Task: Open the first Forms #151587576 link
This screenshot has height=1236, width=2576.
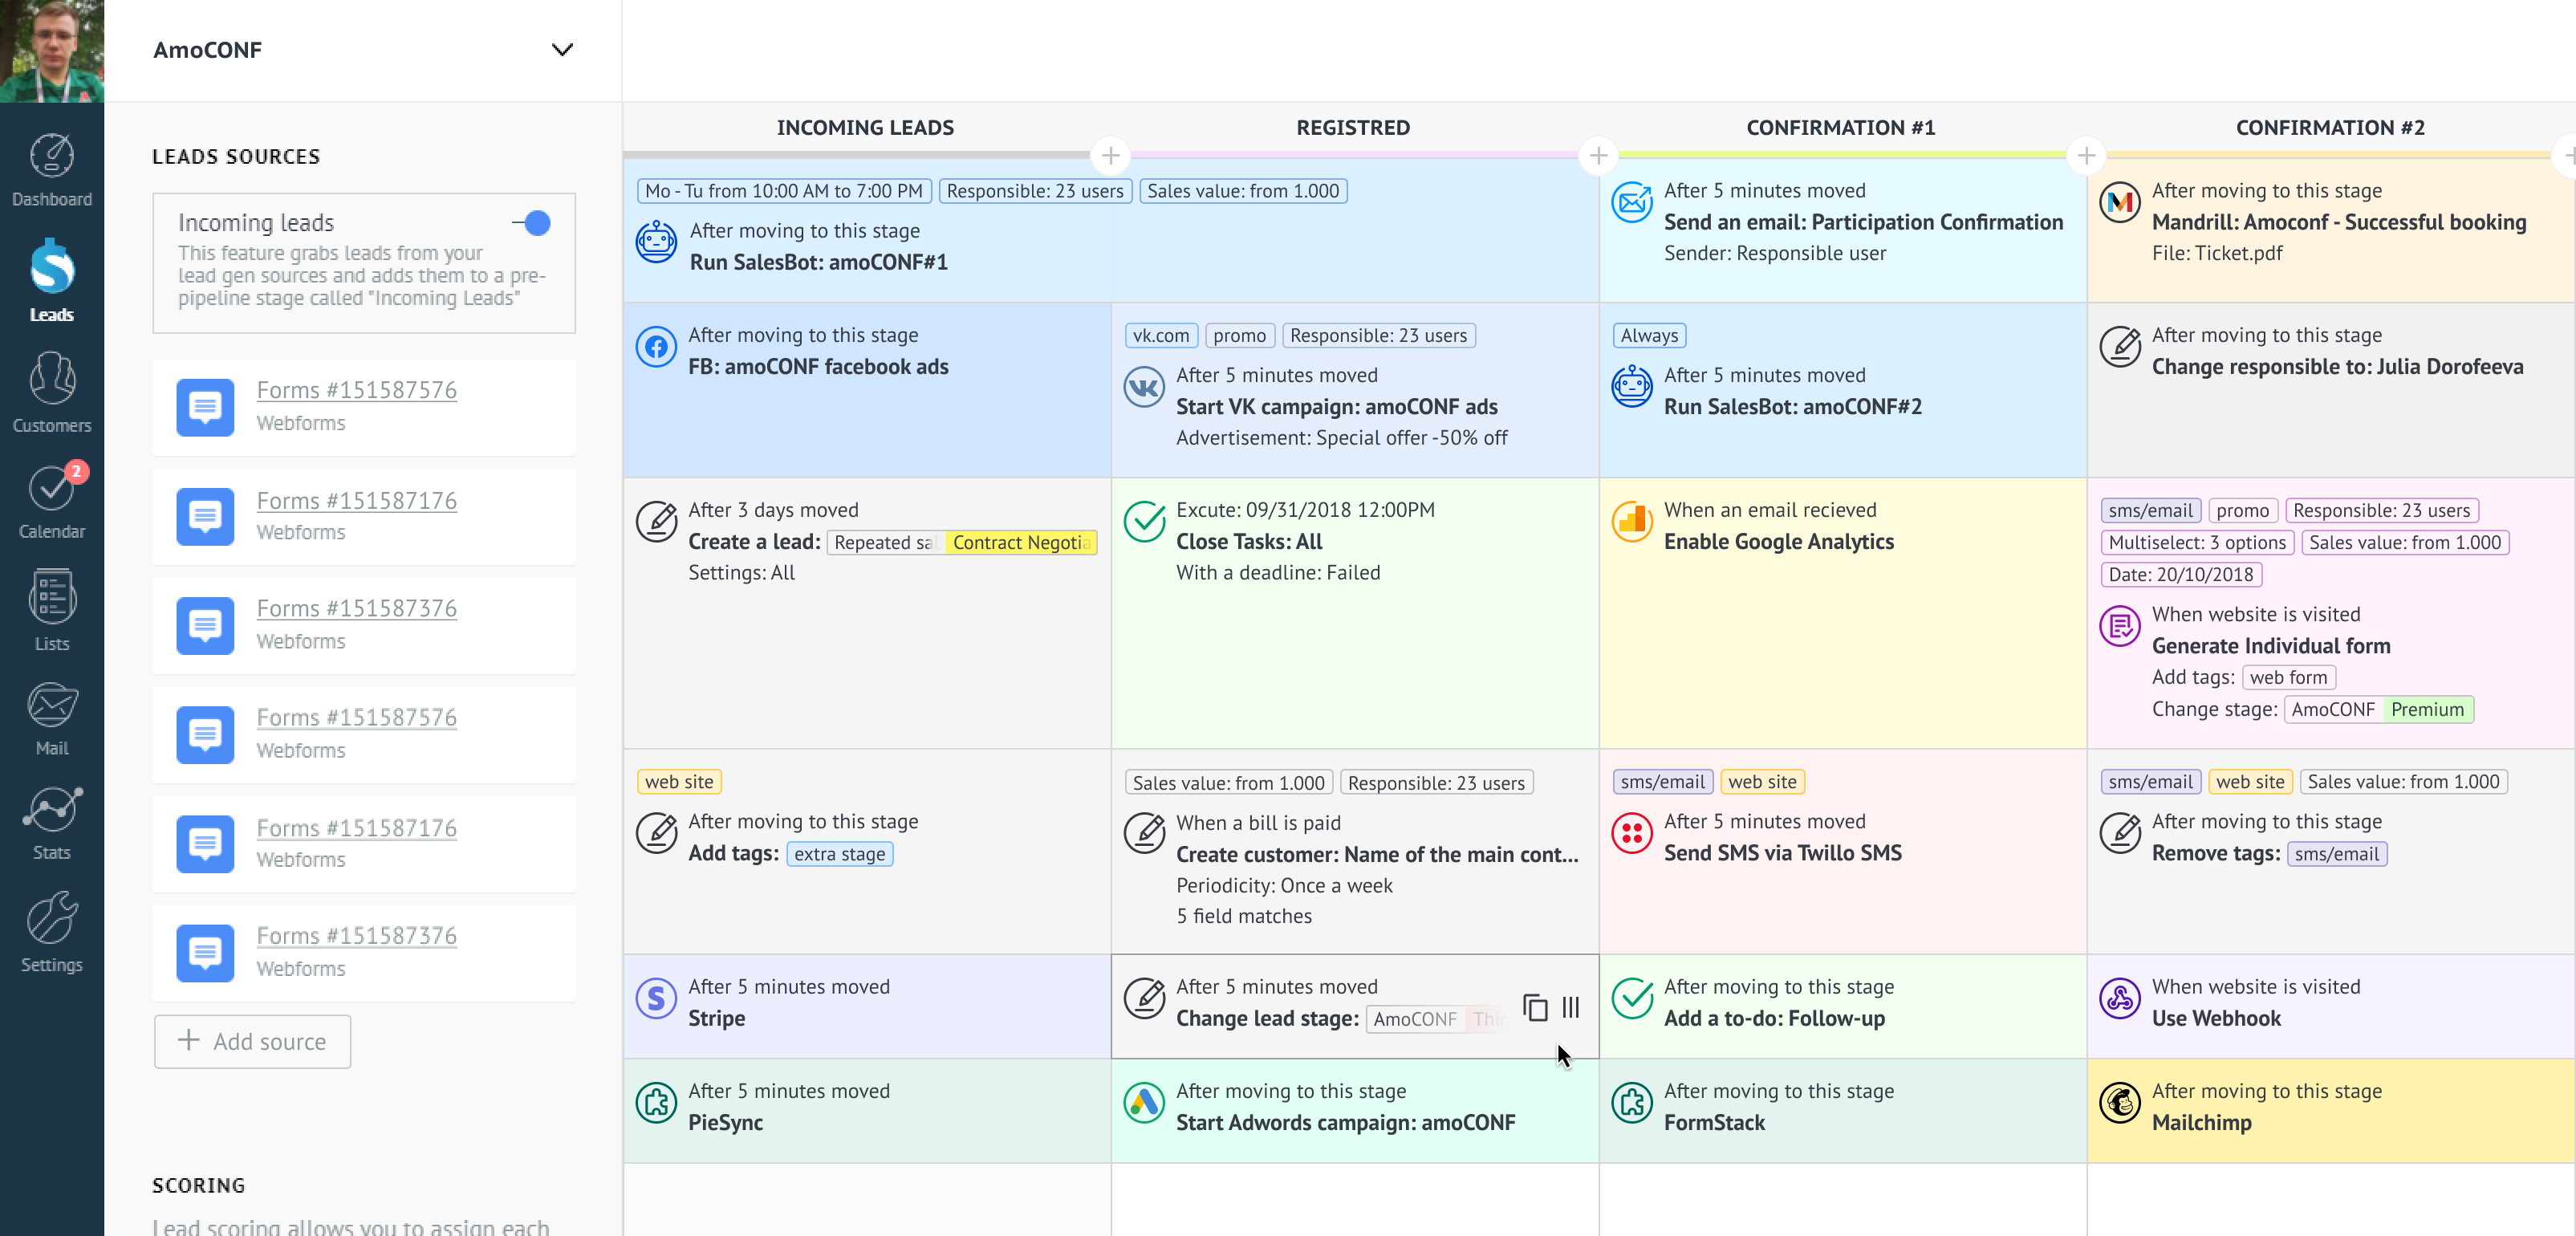Action: tap(356, 390)
